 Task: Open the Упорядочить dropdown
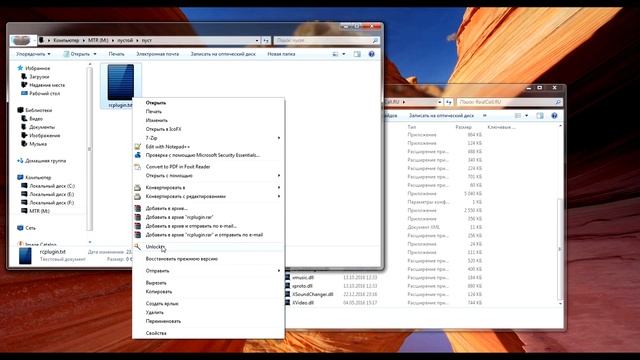(x=33, y=54)
